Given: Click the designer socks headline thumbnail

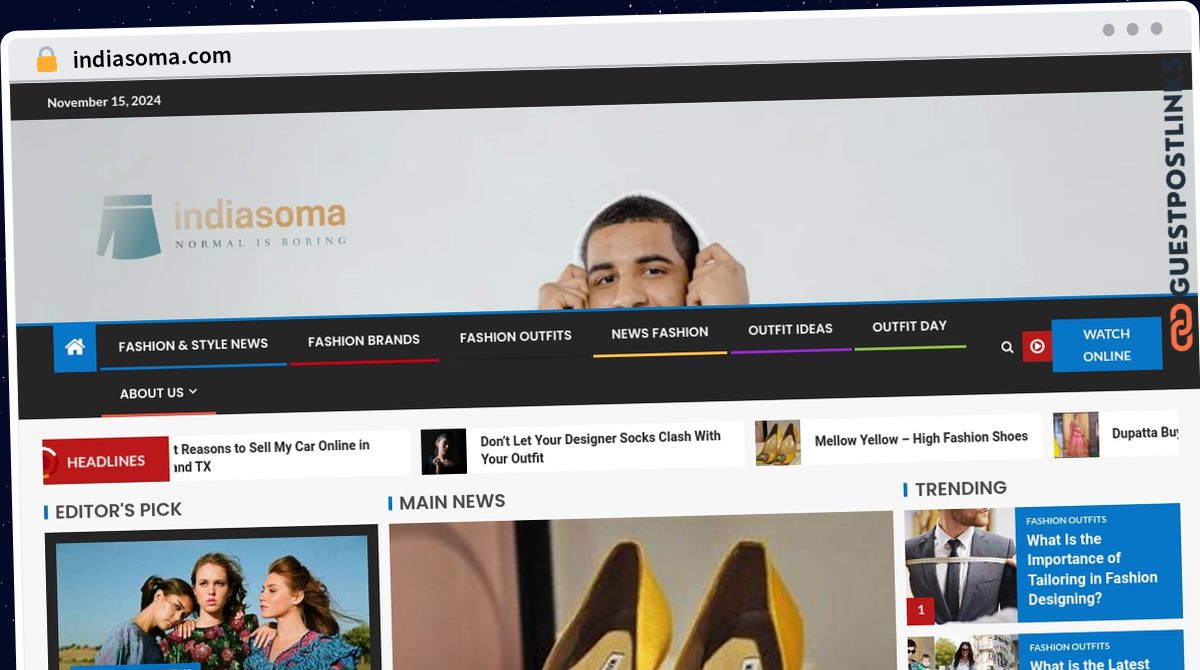Looking at the screenshot, I should point(444,452).
